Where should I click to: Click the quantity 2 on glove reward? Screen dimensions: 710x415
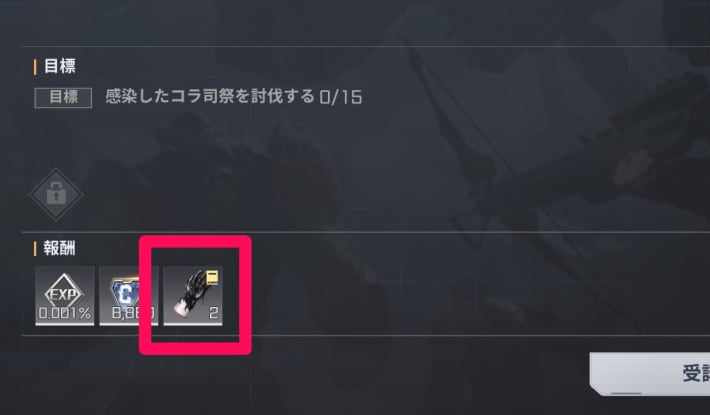coord(214,313)
